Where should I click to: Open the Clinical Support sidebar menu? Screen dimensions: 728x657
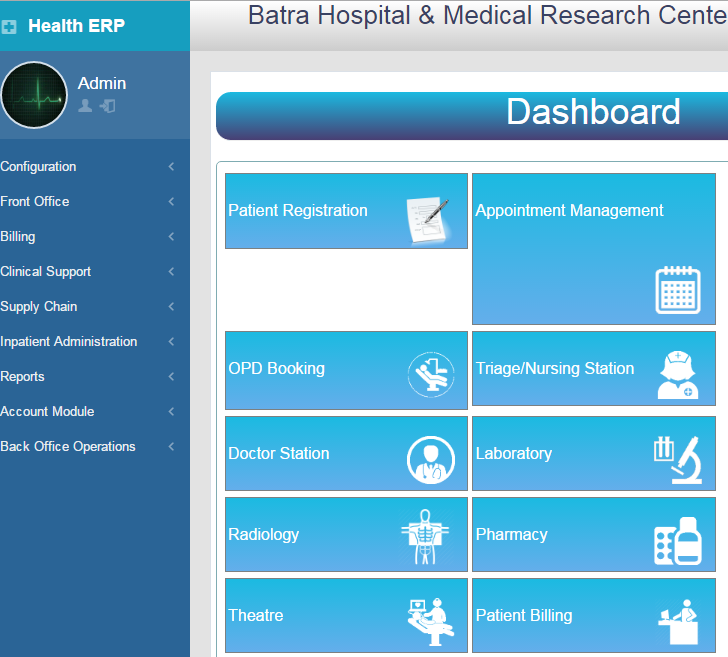pyautogui.click(x=95, y=272)
